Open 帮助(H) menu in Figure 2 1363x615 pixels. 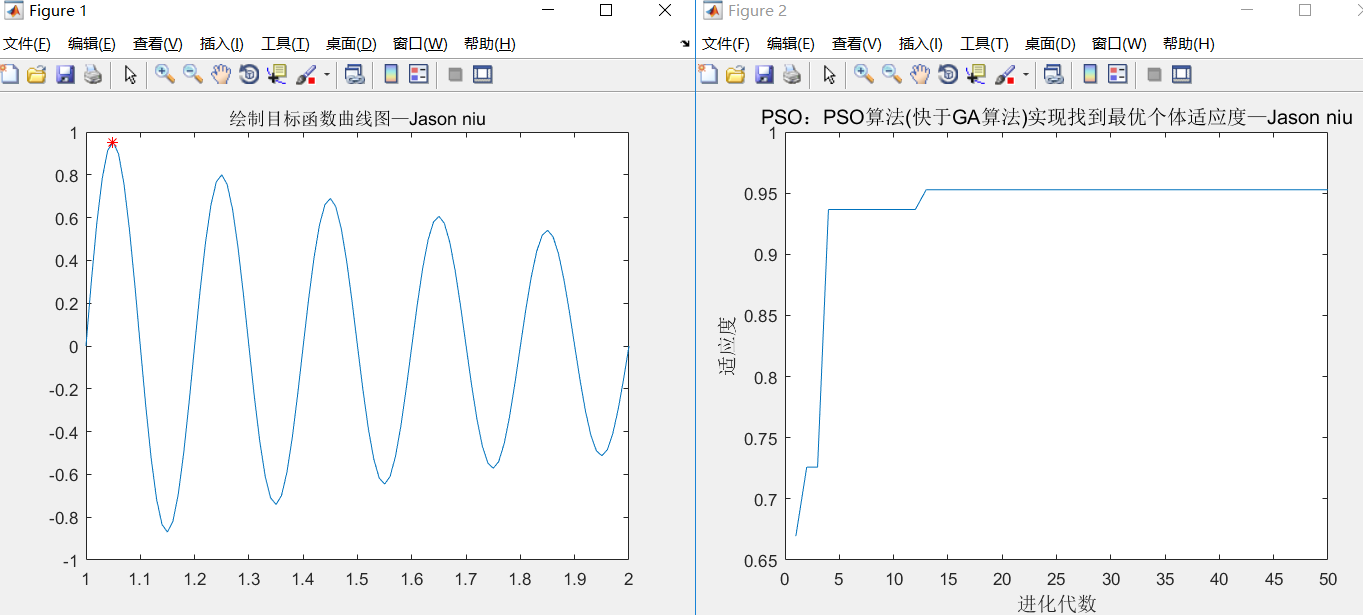1189,44
